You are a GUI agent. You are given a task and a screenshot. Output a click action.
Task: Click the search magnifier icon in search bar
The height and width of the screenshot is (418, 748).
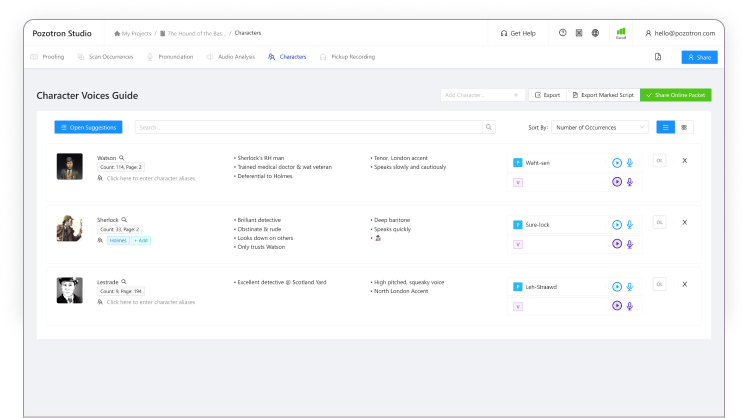488,127
